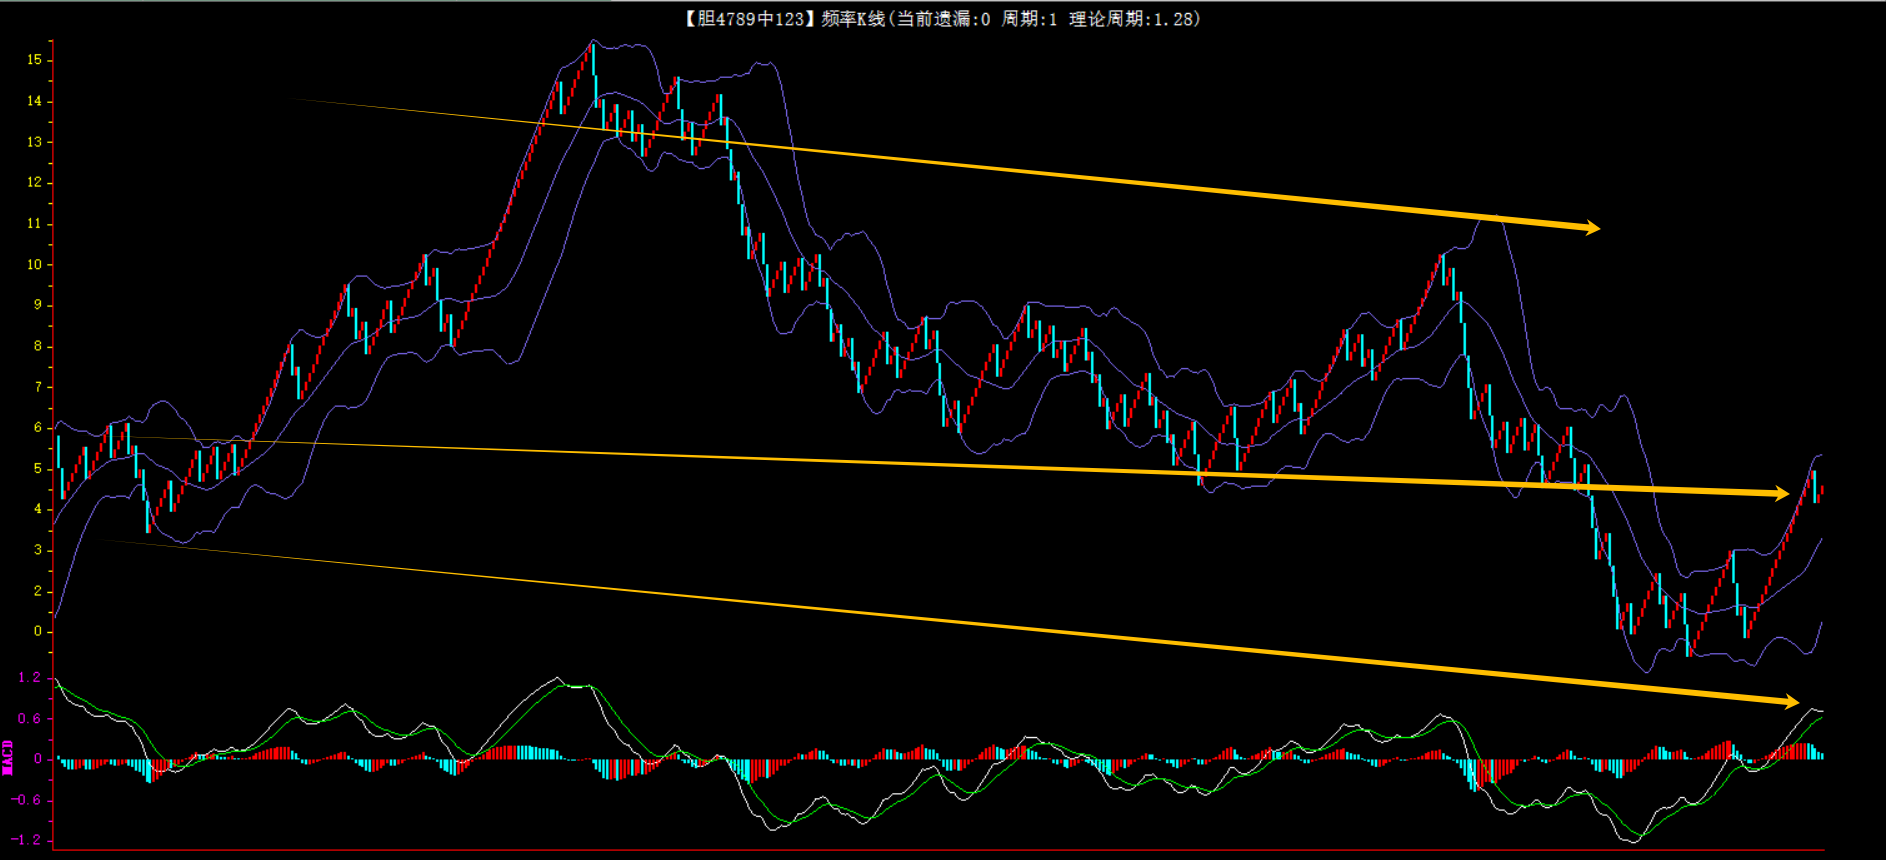
Task: Click the 理论周期:1.28 value in the title
Action: click(x=1133, y=18)
